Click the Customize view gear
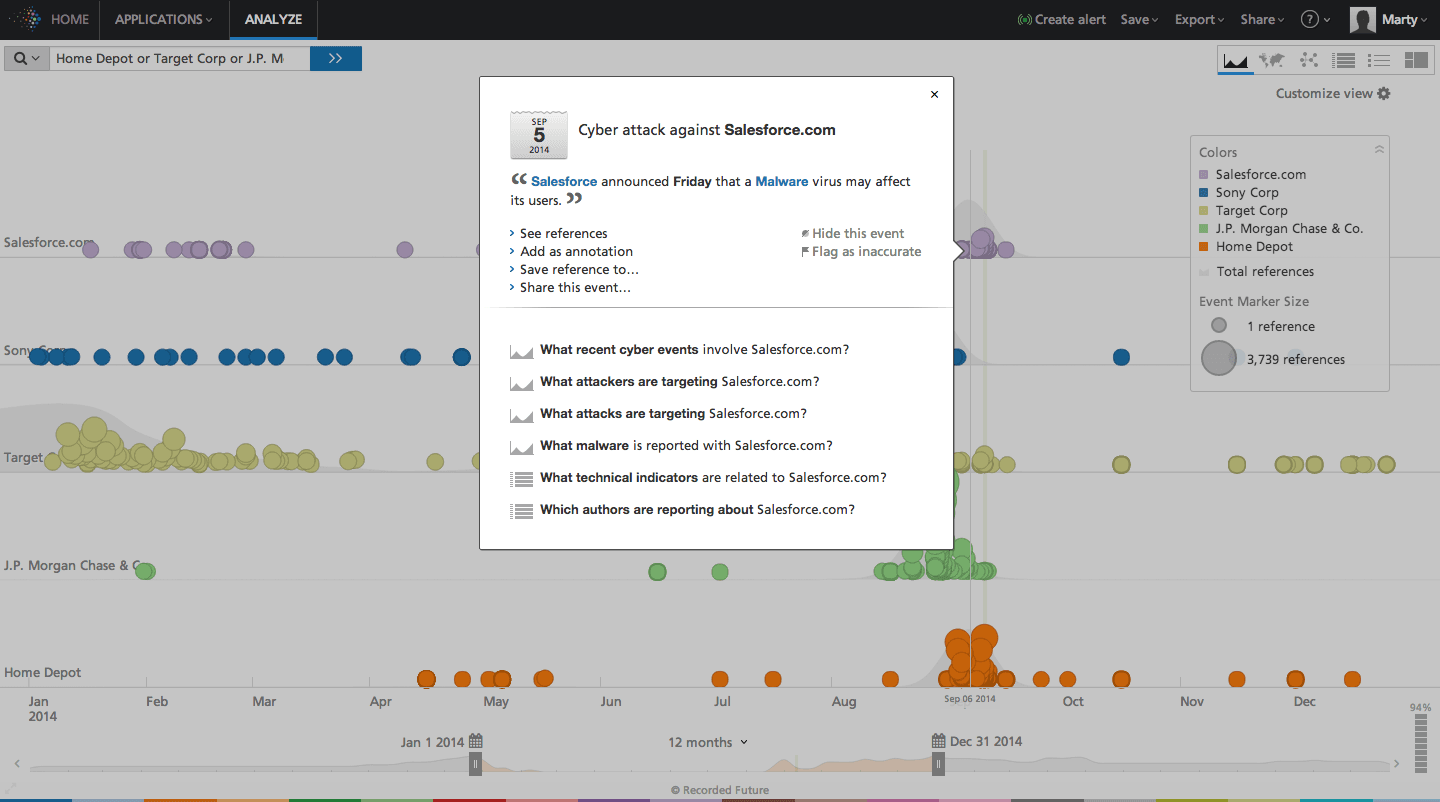This screenshot has height=802, width=1440. click(1384, 93)
